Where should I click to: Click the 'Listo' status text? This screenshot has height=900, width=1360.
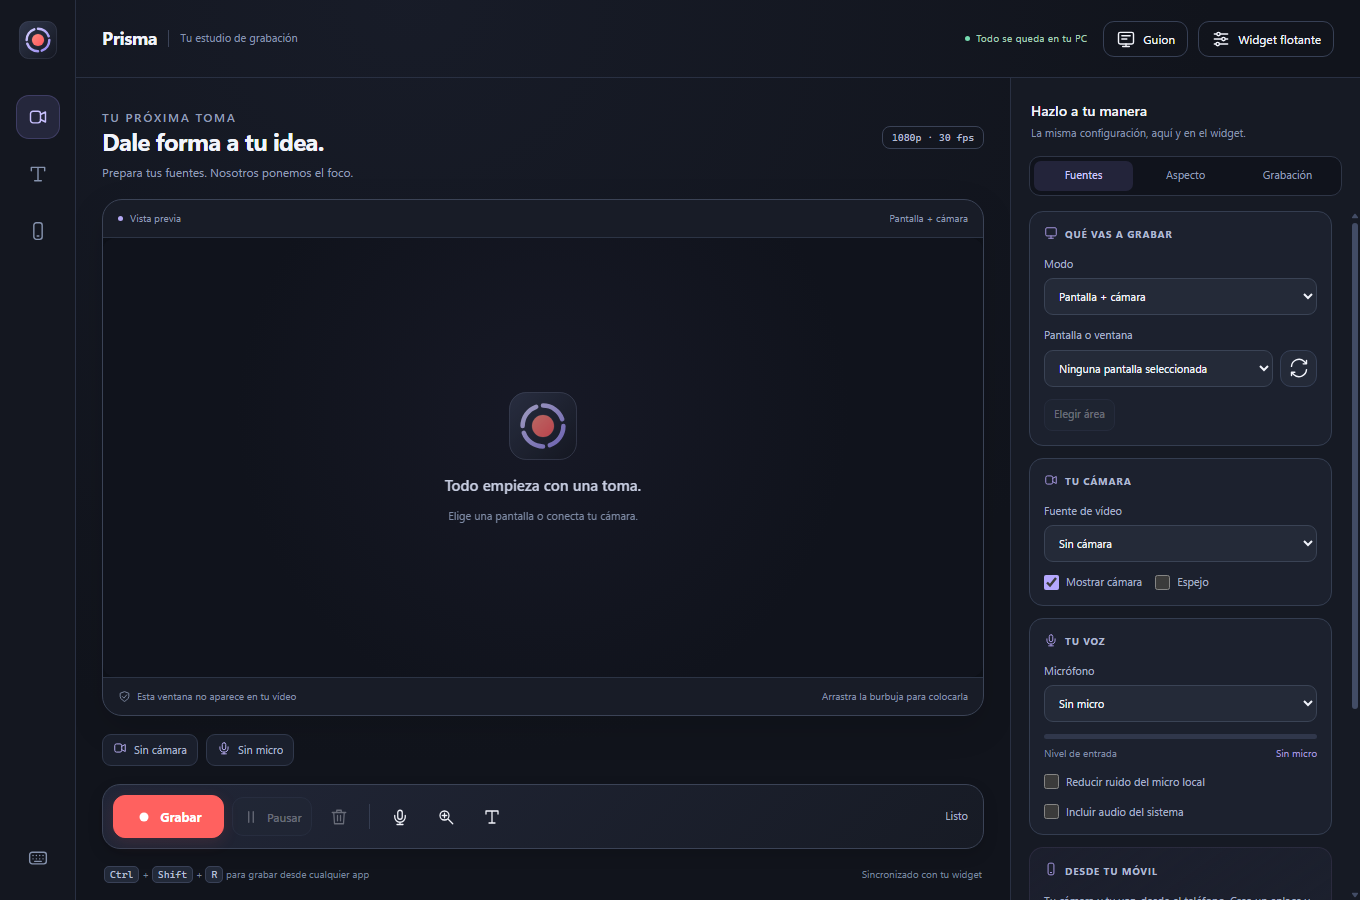956,817
